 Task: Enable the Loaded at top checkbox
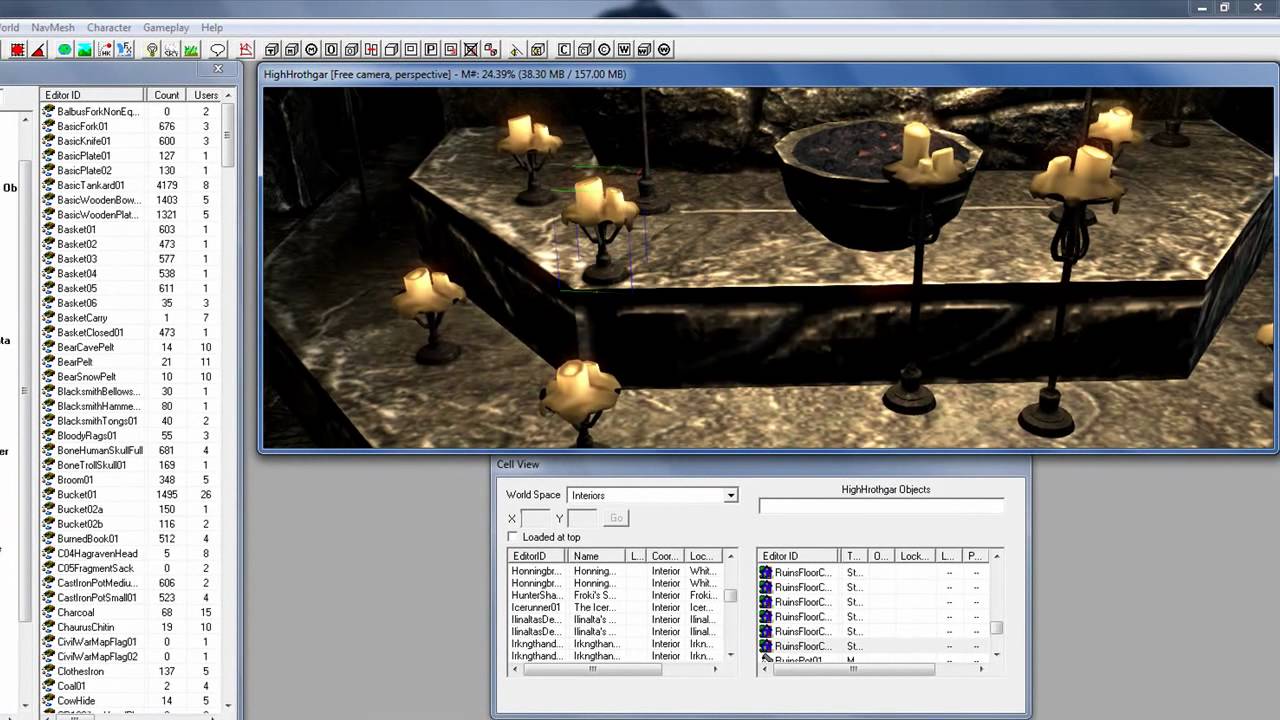(513, 537)
